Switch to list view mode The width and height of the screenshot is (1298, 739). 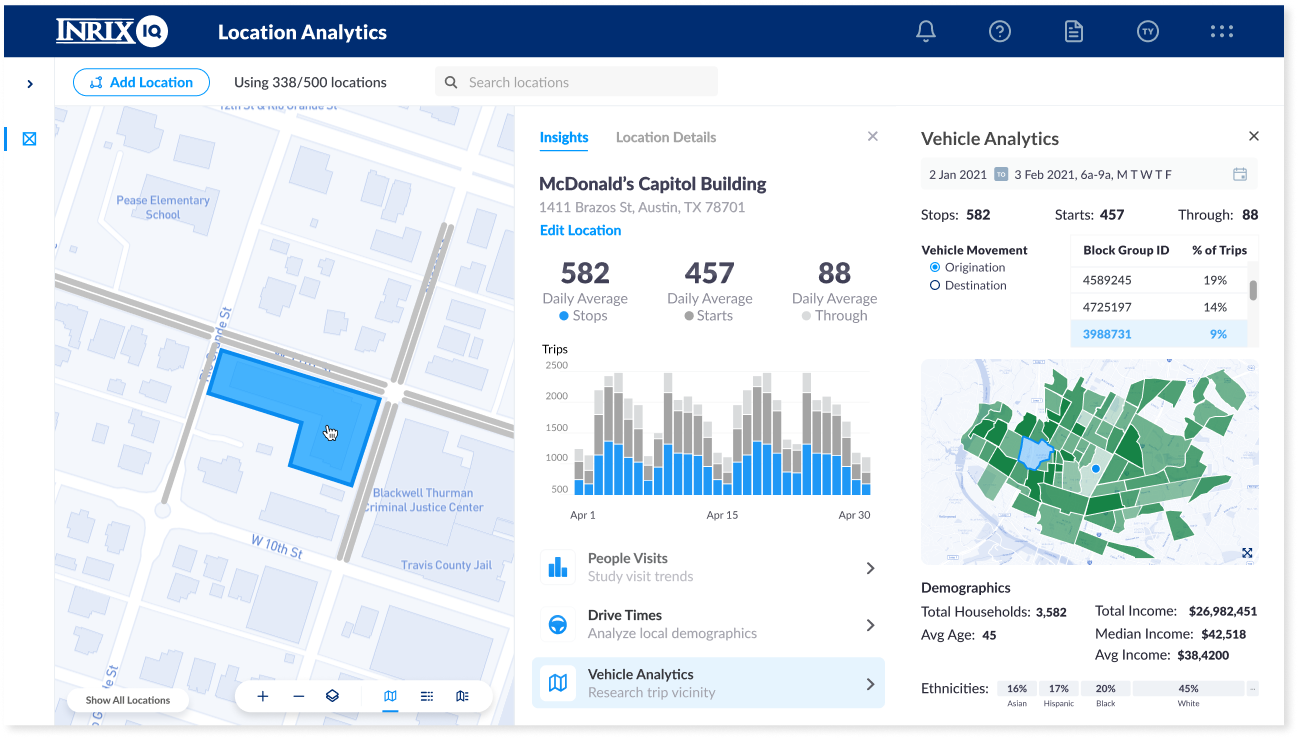tap(427, 696)
